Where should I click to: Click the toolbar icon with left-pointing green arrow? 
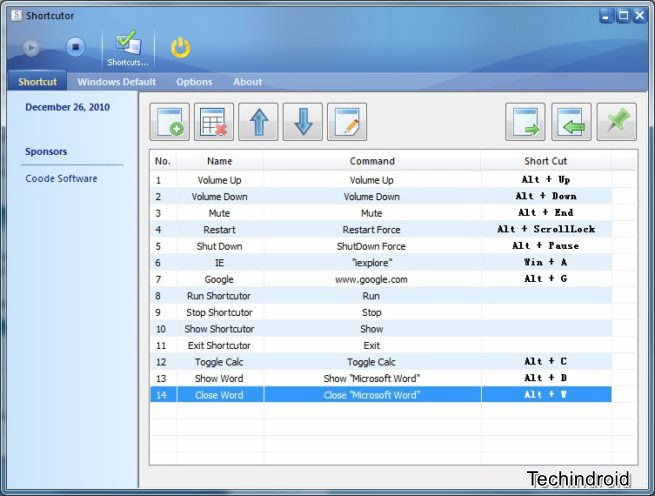571,122
